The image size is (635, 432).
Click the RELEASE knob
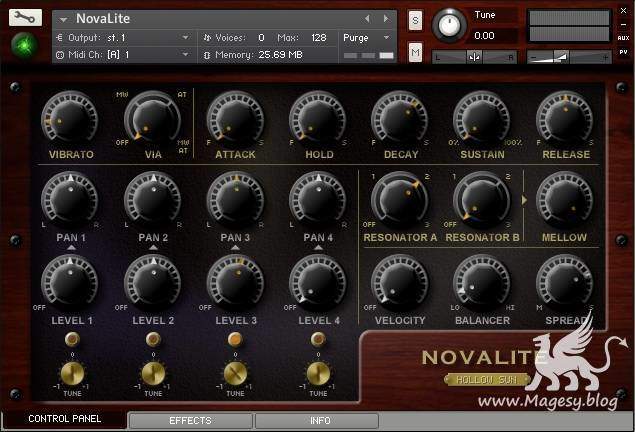pyautogui.click(x=565, y=119)
